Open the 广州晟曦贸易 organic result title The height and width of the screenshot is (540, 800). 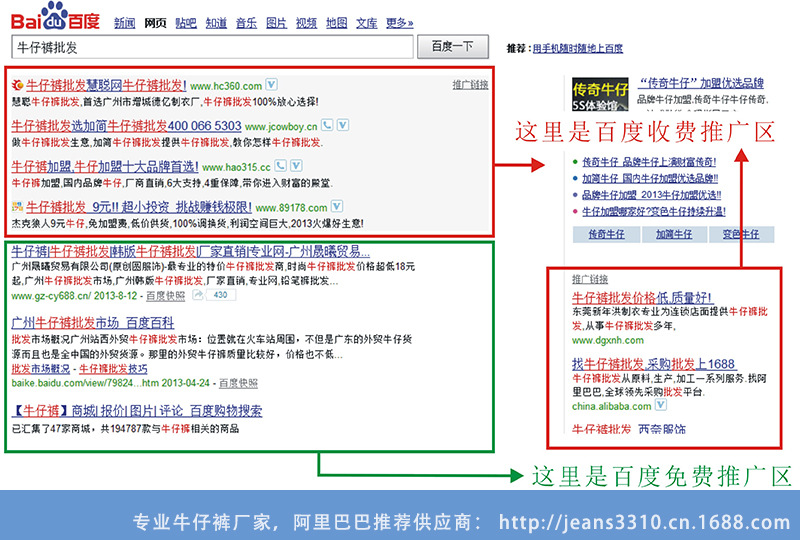click(x=190, y=251)
